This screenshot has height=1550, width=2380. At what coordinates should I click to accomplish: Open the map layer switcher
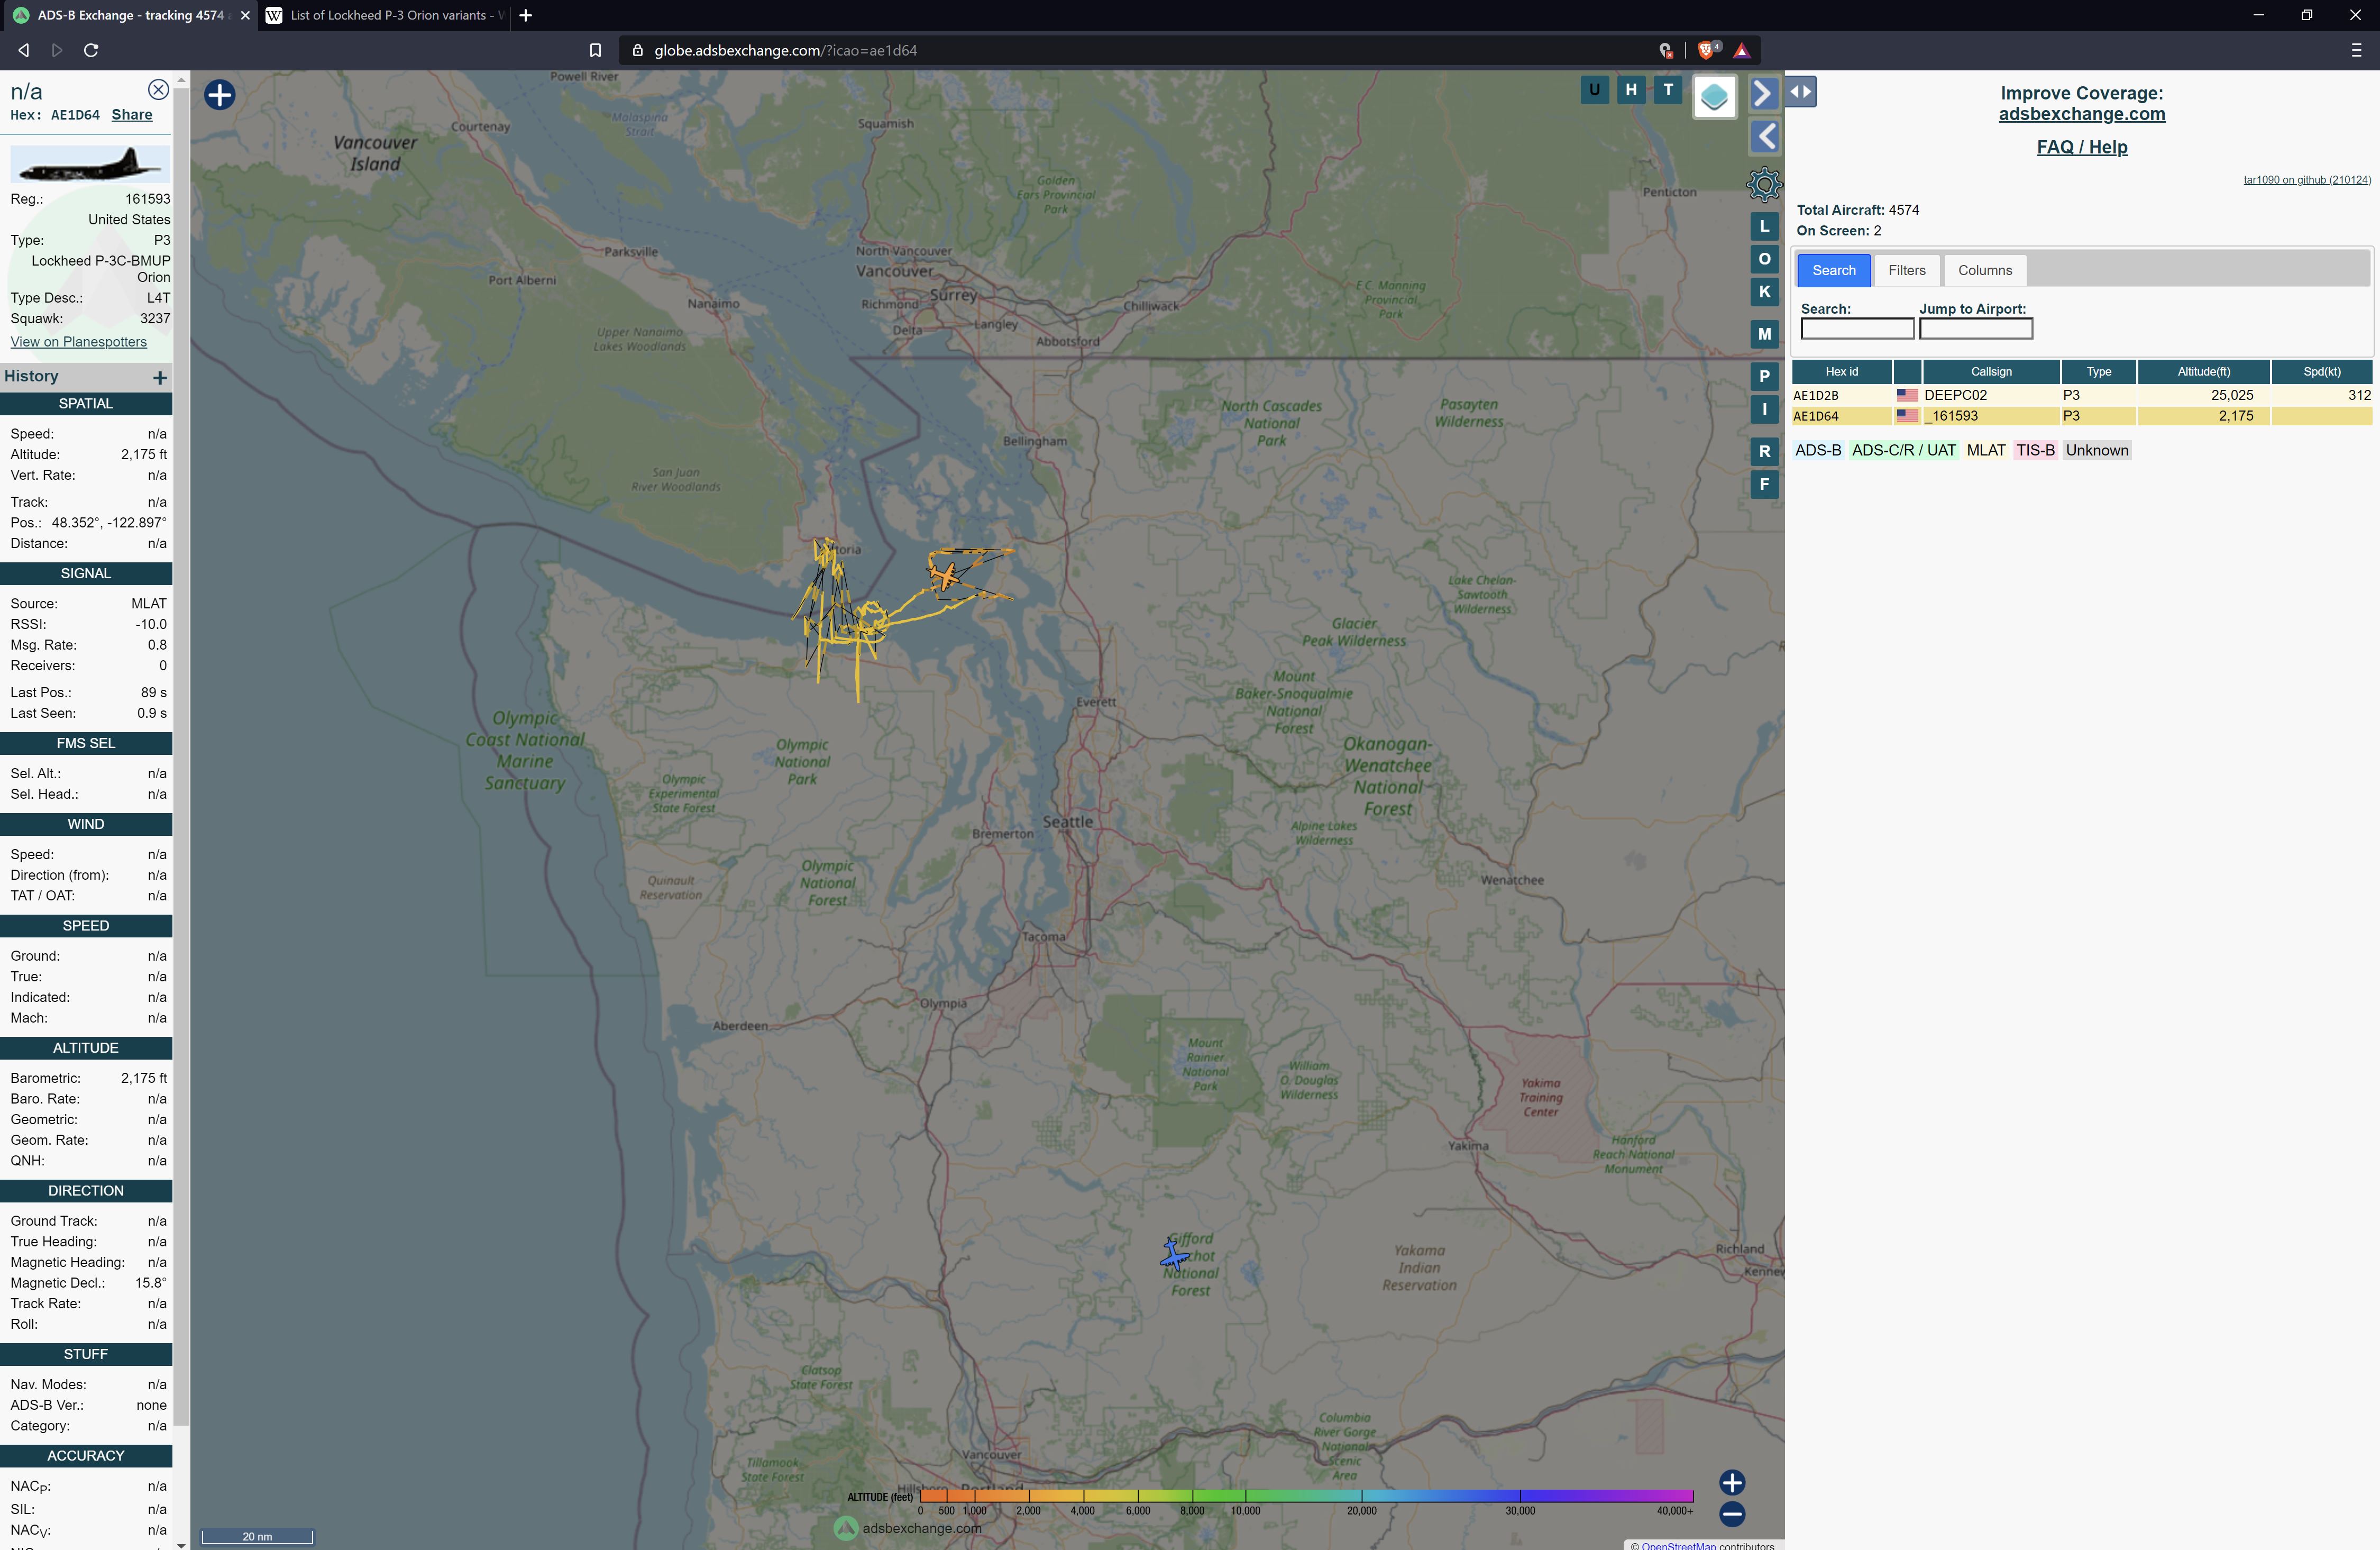click(1714, 97)
